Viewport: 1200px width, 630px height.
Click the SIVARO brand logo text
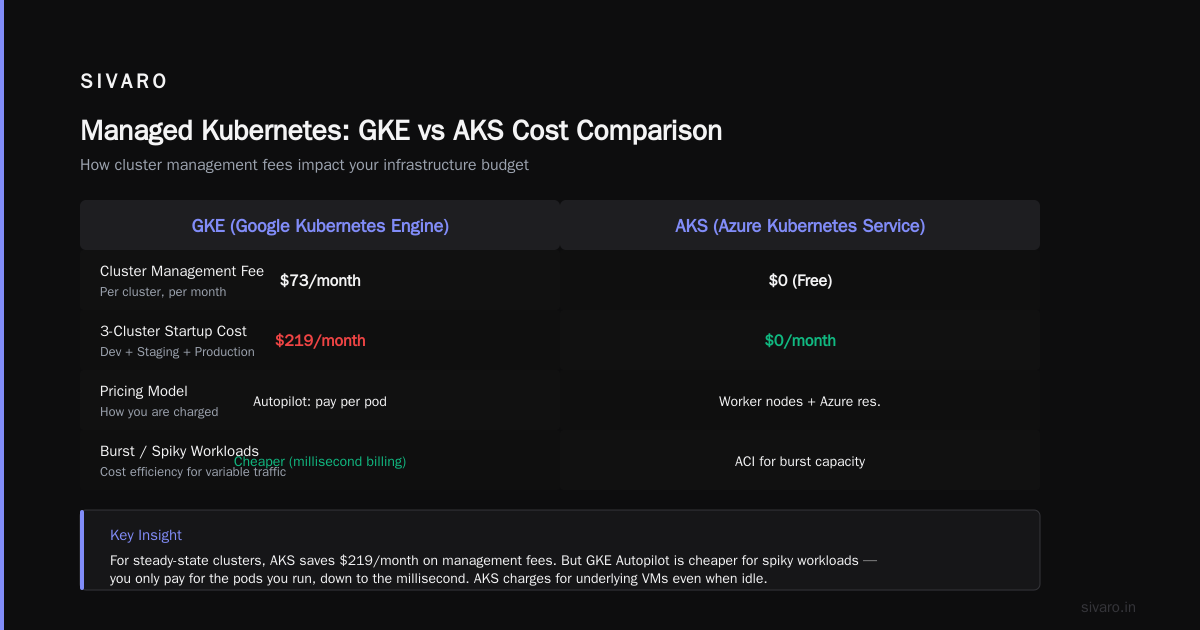pos(124,82)
